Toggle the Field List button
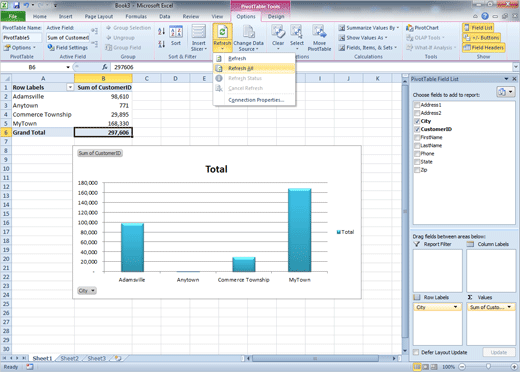The height and width of the screenshot is (372, 520). 478,28
